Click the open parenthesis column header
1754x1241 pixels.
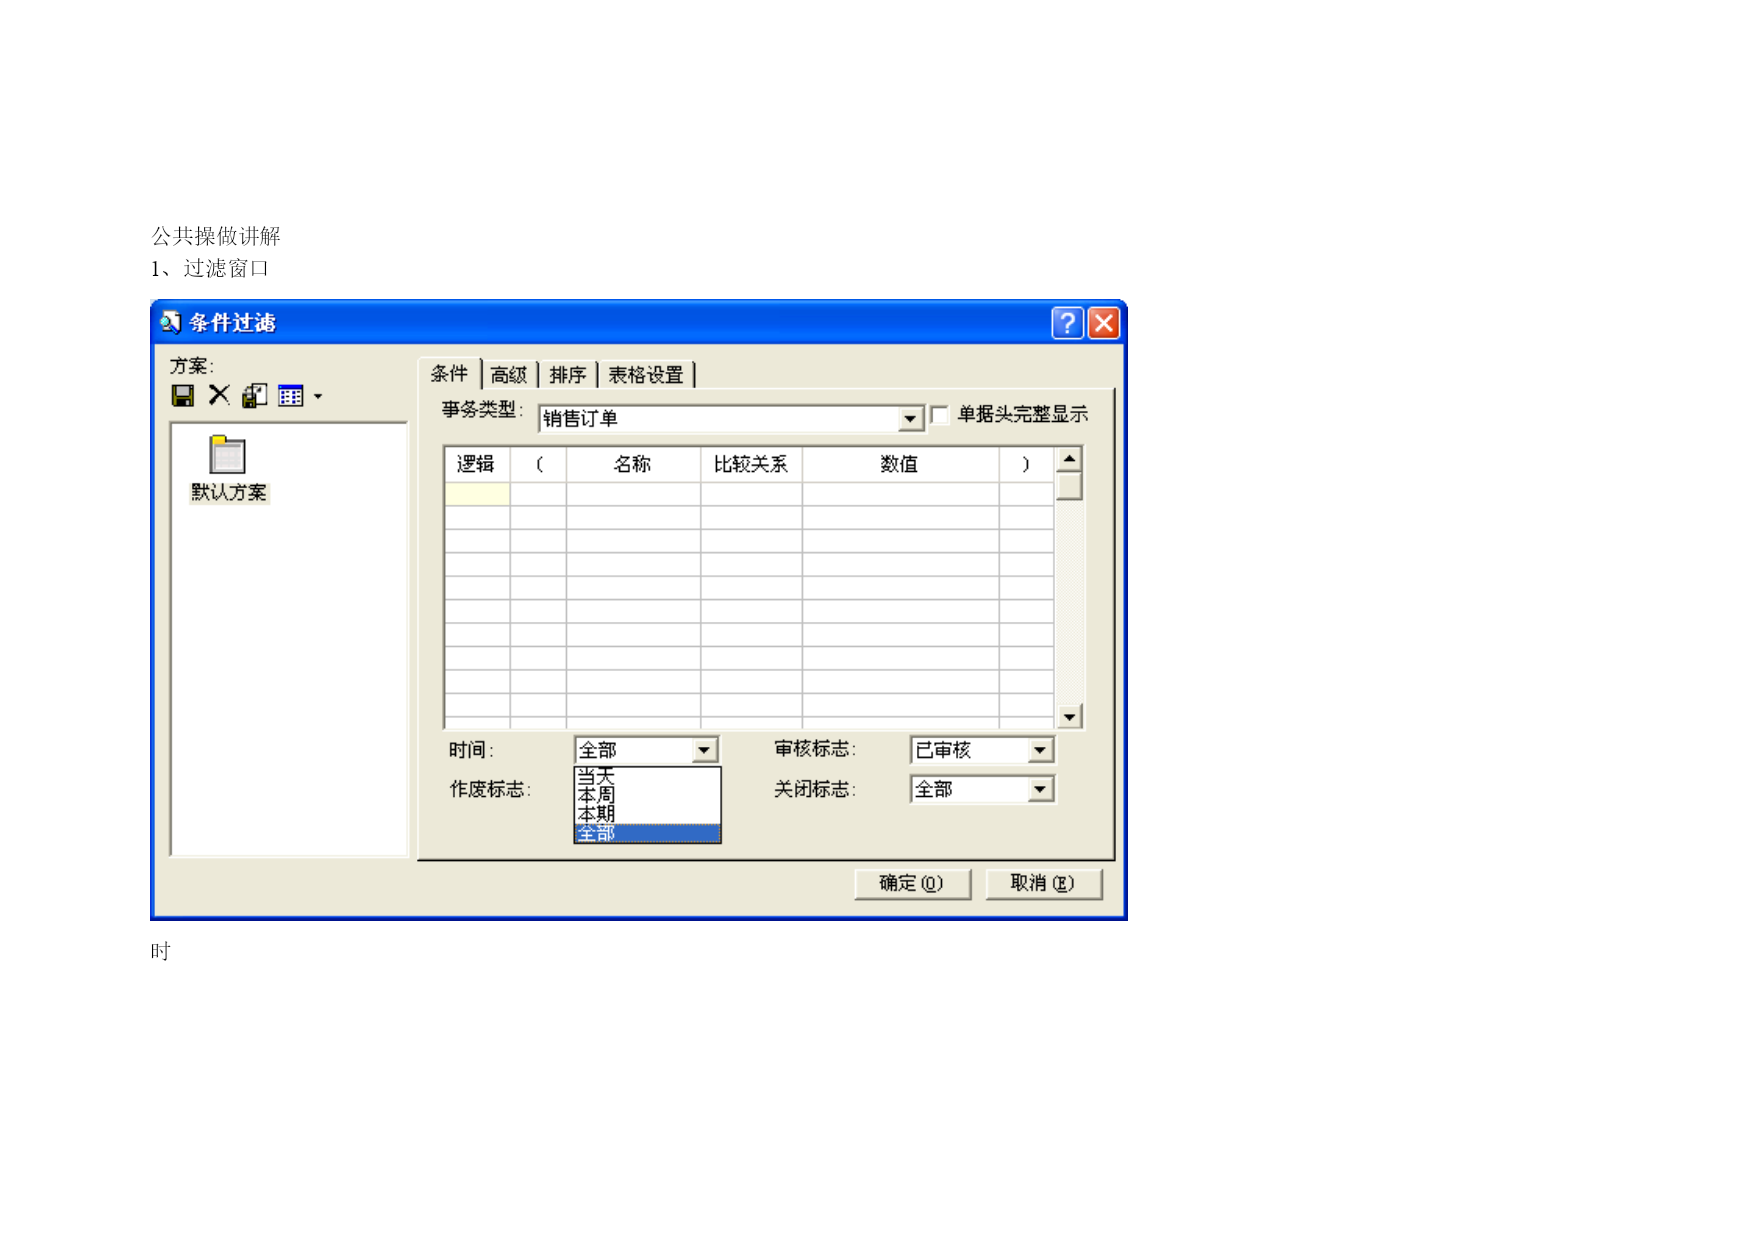point(539,464)
